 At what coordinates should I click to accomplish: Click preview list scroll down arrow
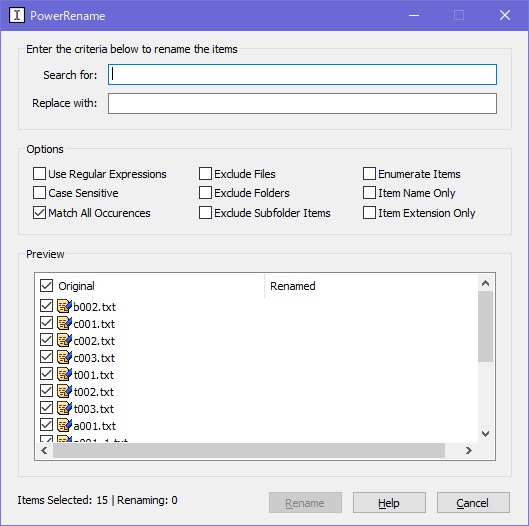click(x=485, y=434)
